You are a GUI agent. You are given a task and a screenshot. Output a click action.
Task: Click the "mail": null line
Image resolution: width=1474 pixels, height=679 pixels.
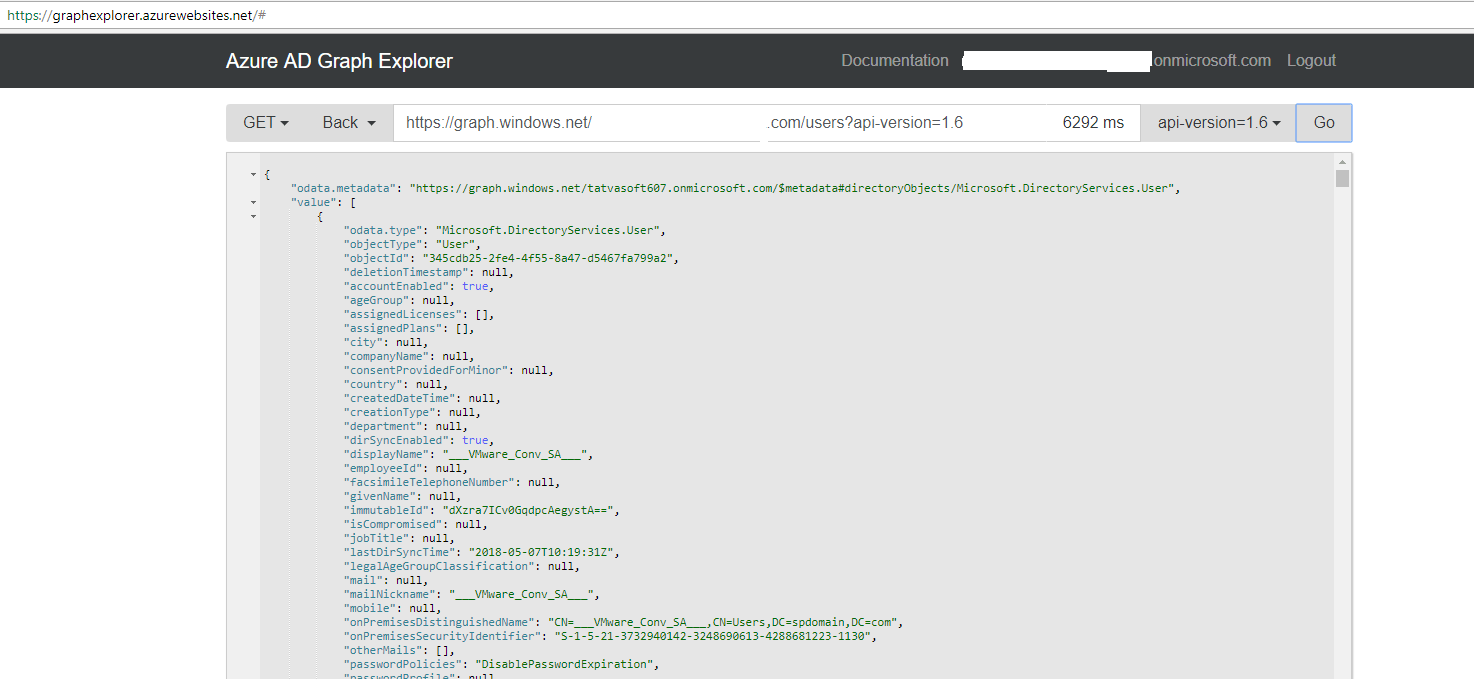click(385, 580)
